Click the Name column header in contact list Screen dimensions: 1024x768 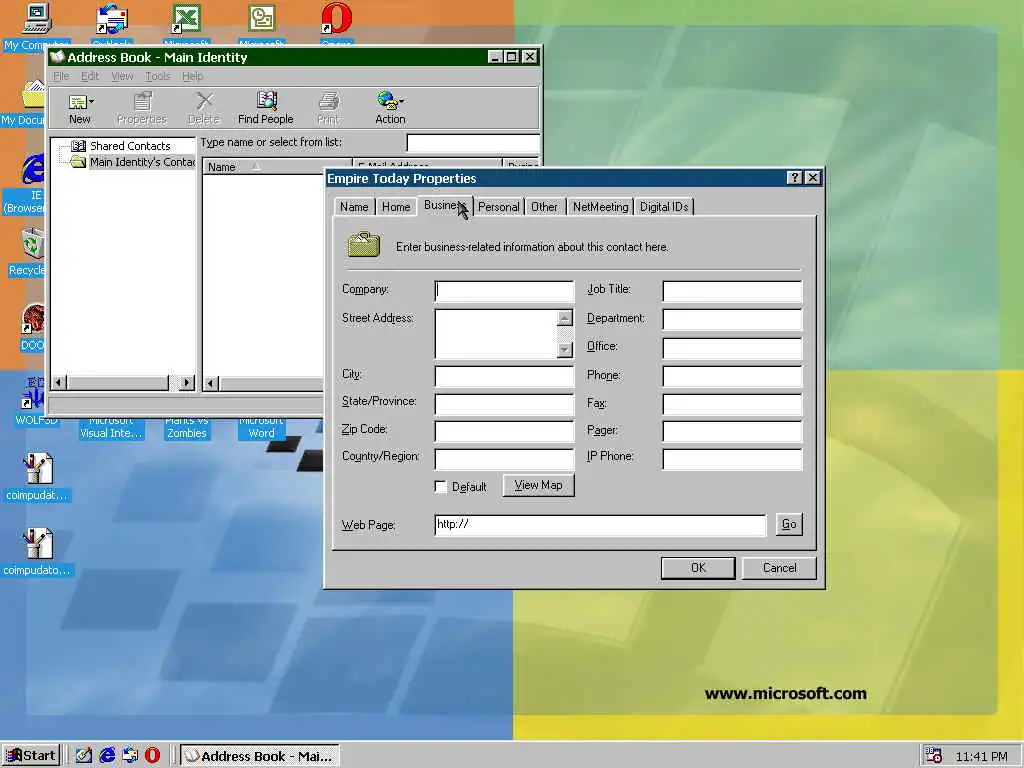tap(277, 167)
